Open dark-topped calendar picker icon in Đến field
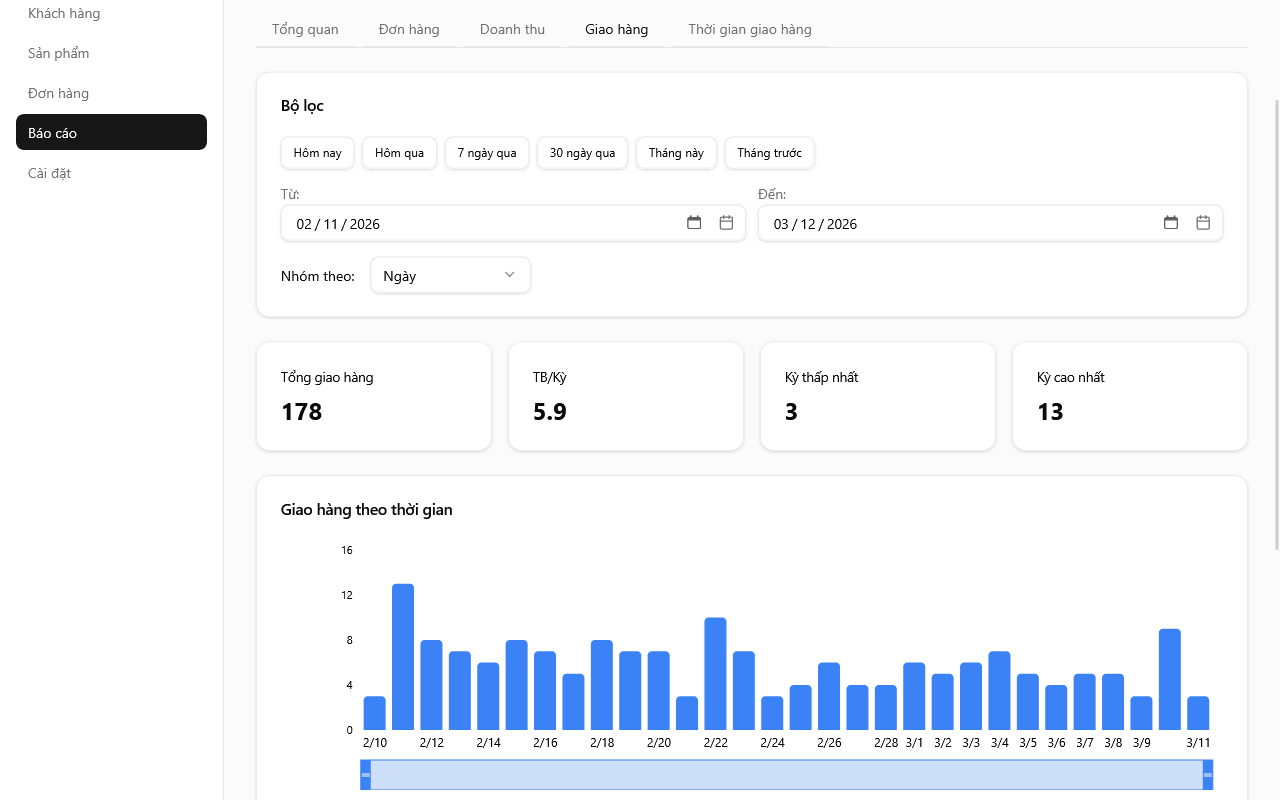 click(x=1171, y=223)
